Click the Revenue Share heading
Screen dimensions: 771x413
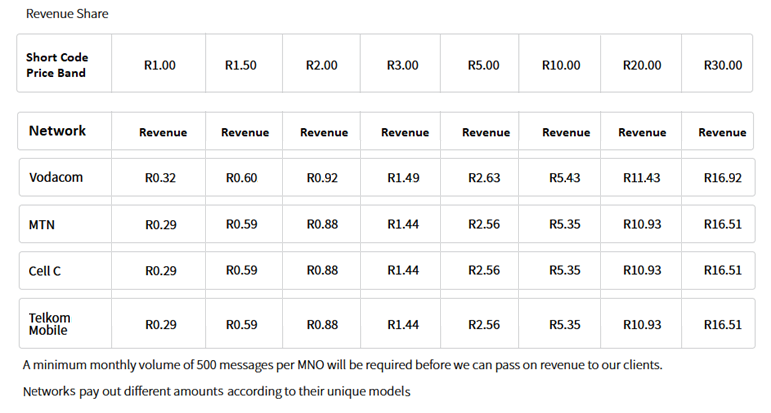(67, 14)
